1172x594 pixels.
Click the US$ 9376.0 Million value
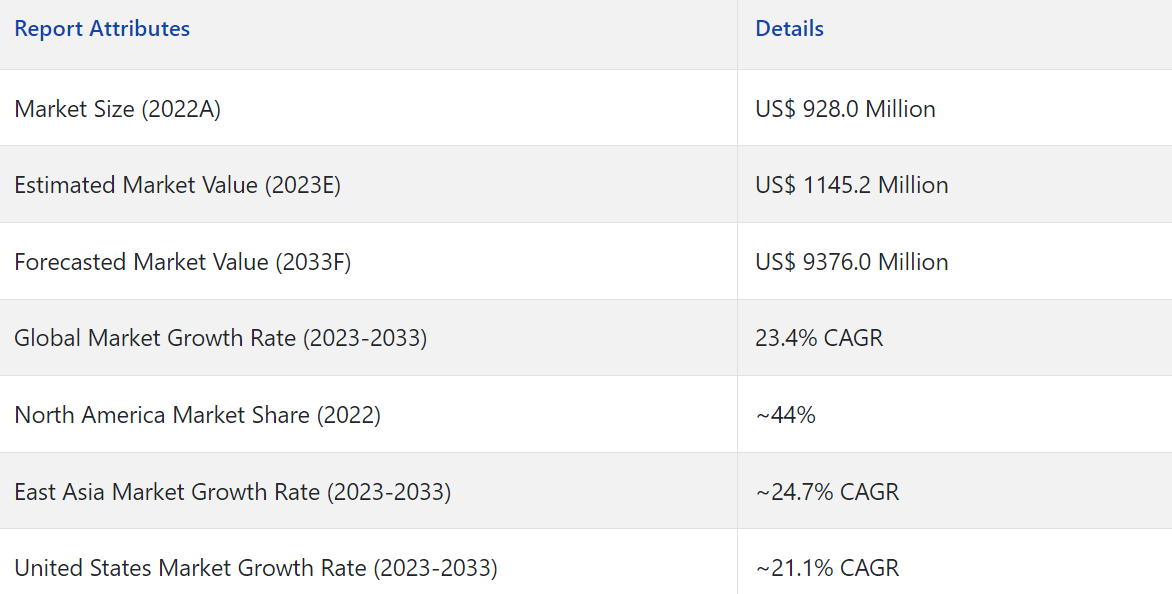(x=851, y=262)
